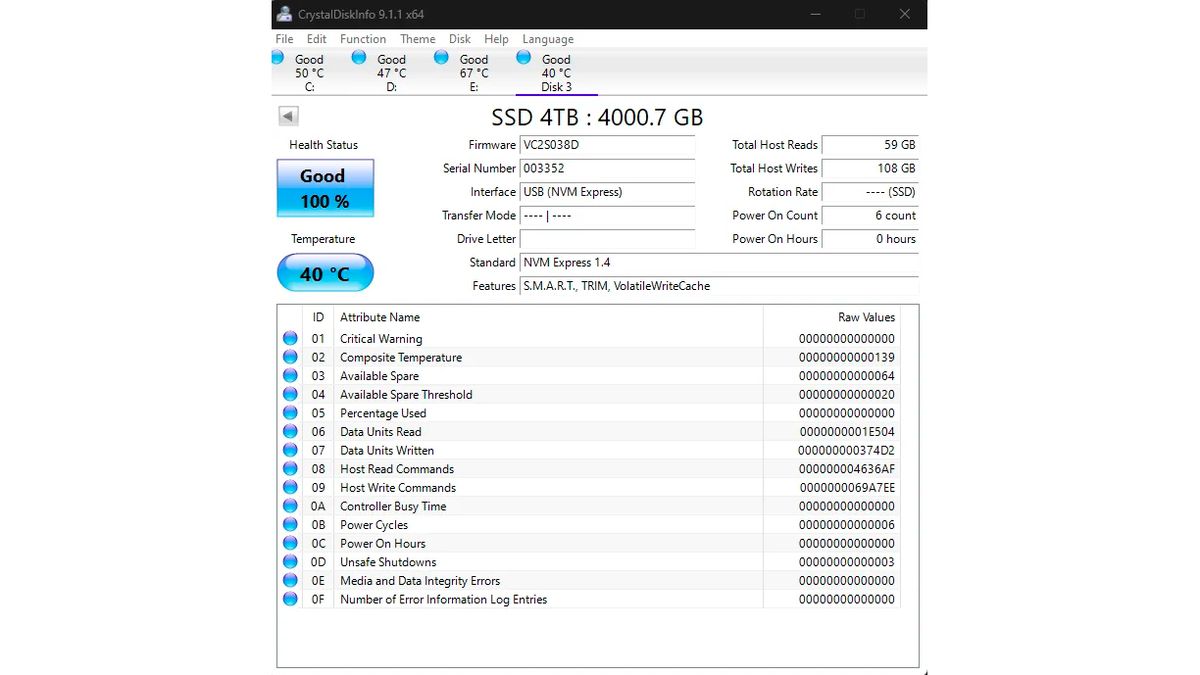Click status orb for Host Write Commands row
The width and height of the screenshot is (1200, 675).
click(290, 487)
